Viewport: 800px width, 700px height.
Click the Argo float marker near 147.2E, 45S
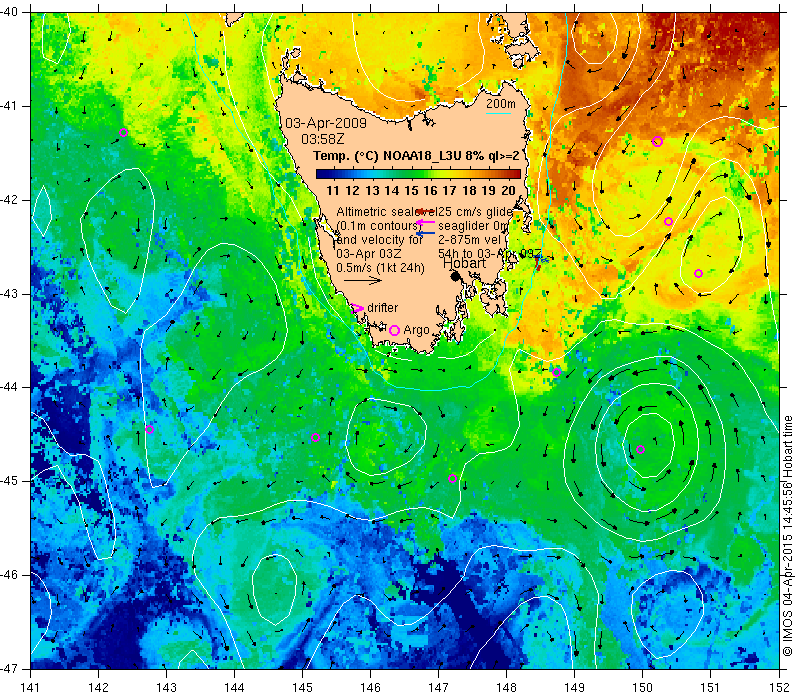coord(452,479)
